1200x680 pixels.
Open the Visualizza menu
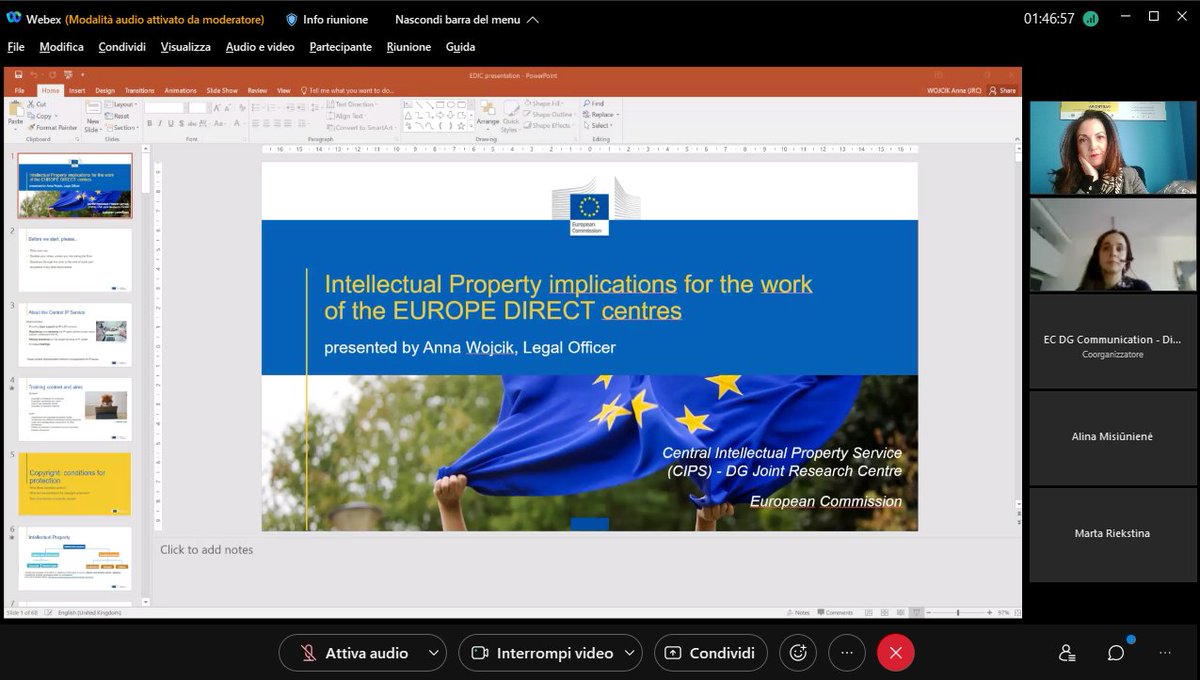pyautogui.click(x=185, y=47)
